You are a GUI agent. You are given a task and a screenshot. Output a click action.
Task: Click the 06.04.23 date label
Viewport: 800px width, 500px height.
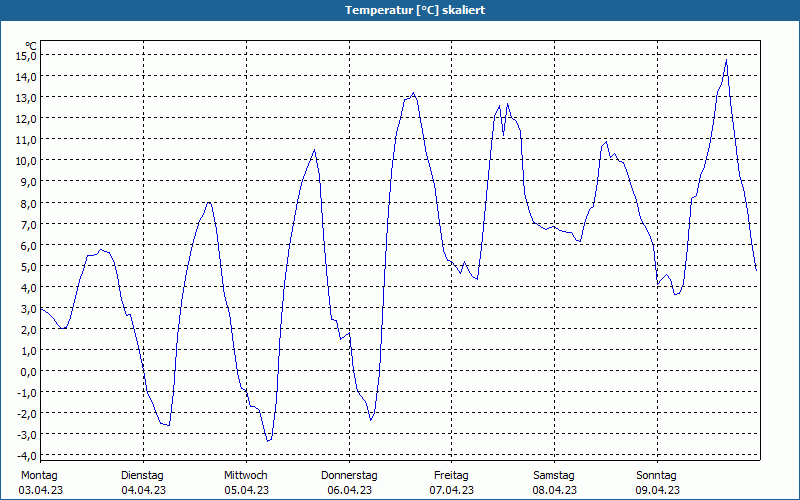click(x=349, y=490)
